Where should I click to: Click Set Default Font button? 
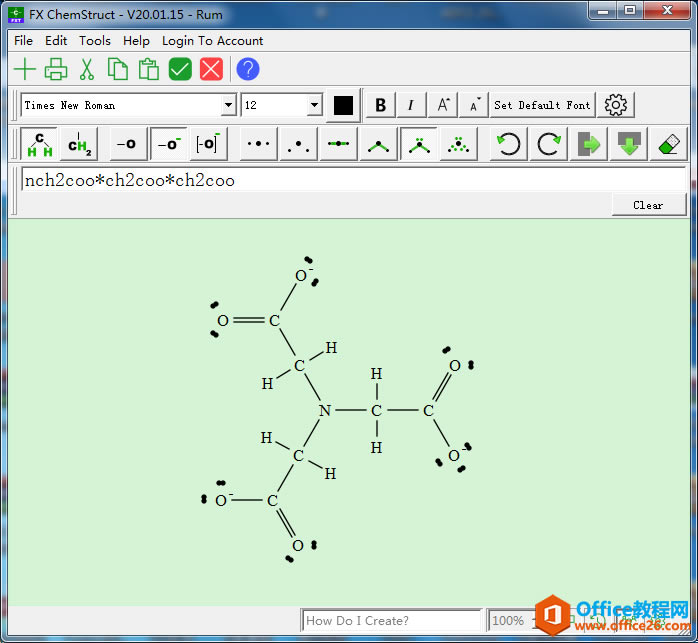click(x=542, y=105)
